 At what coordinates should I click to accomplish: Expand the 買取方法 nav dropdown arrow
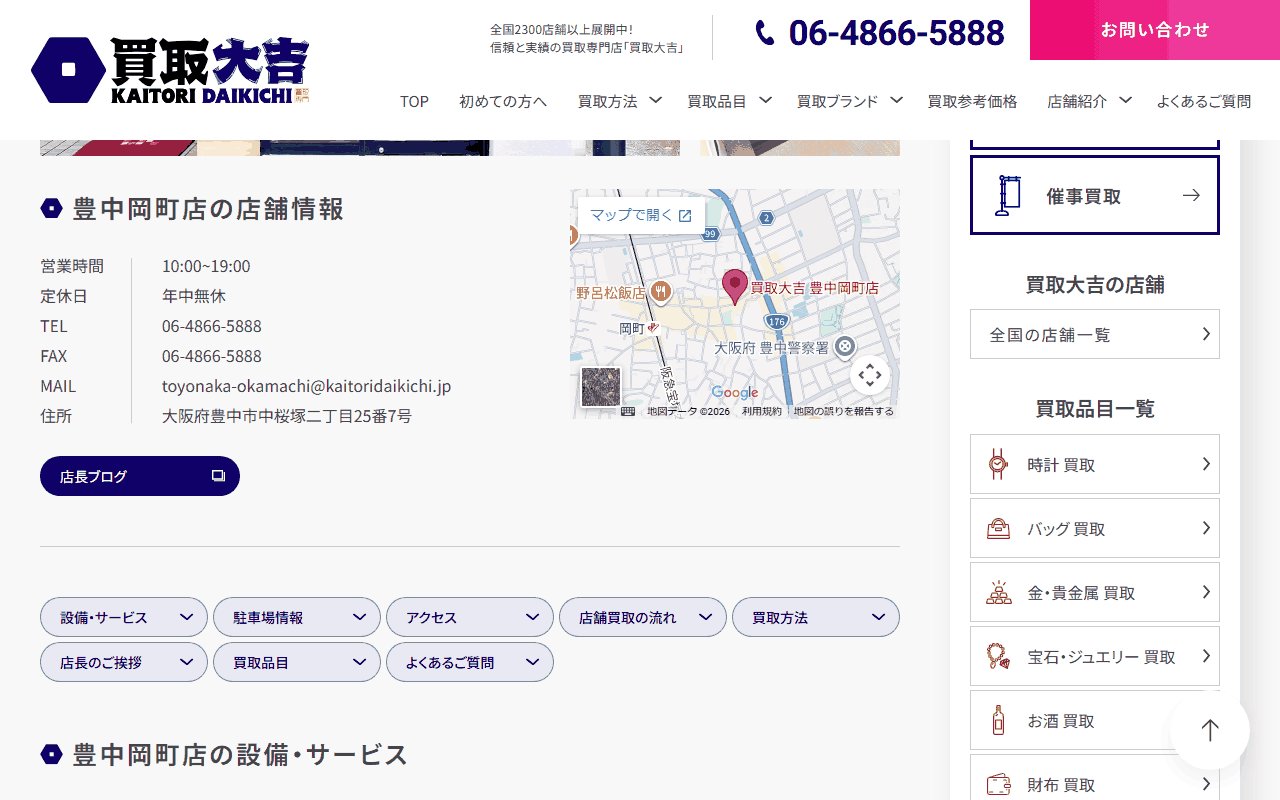click(655, 100)
